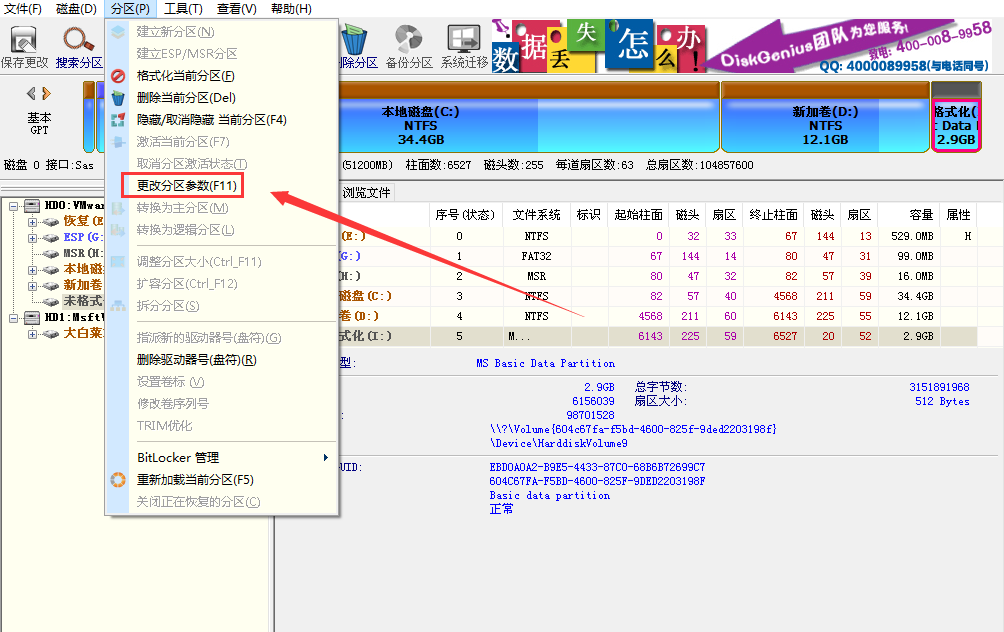Switch to the 浏览文件 tab
1004x632 pixels.
coord(366,193)
